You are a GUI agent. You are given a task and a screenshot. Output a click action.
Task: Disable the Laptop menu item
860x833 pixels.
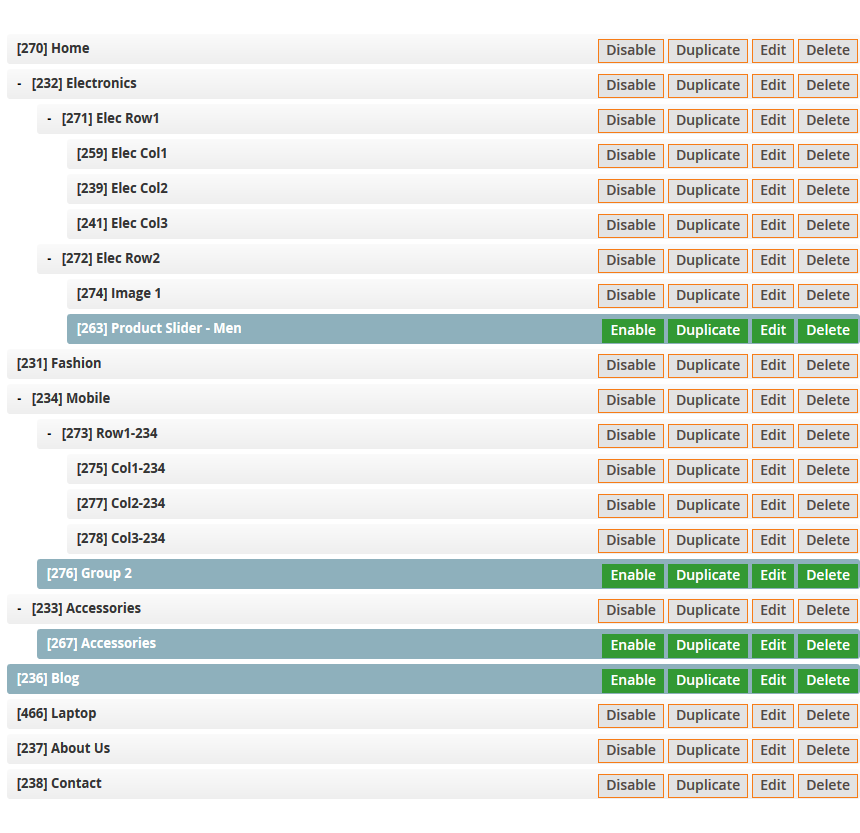pos(630,715)
